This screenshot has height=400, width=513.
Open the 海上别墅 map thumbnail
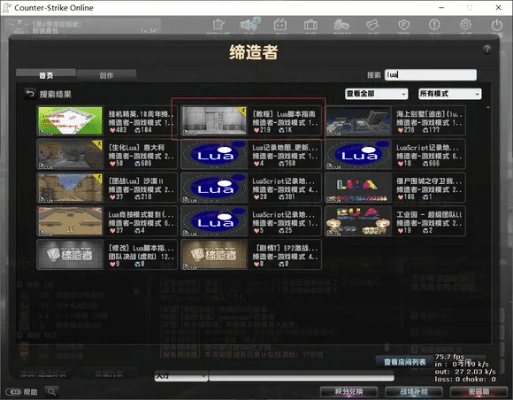point(358,121)
